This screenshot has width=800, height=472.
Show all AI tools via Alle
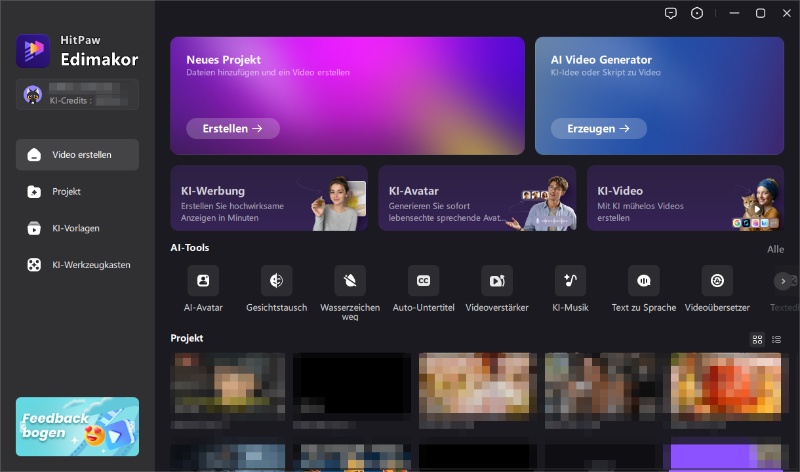(x=776, y=249)
